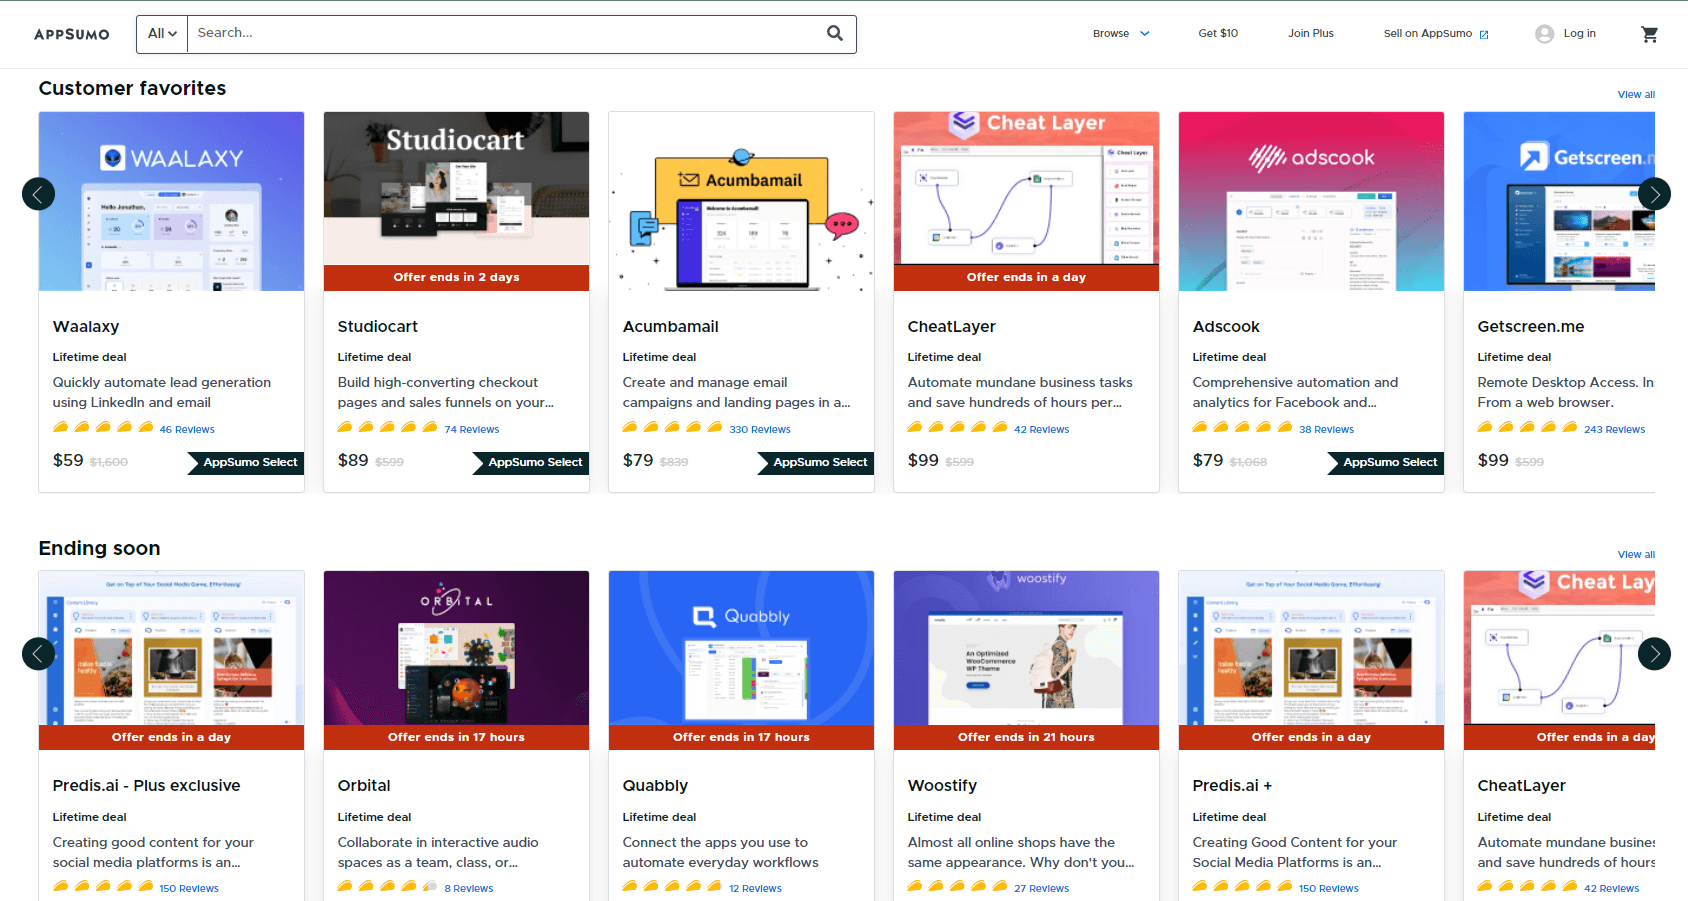The image size is (1688, 901).
Task: Click the external link icon next to Sell on AppSumo
Action: 1484,34
